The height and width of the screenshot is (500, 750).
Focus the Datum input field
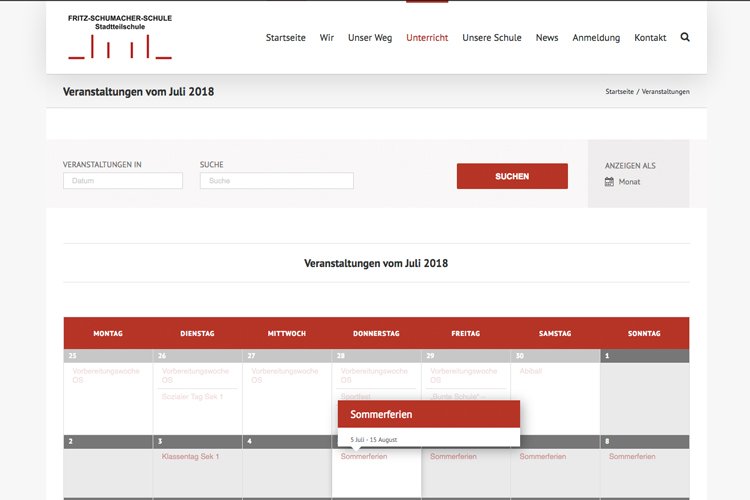coord(123,181)
